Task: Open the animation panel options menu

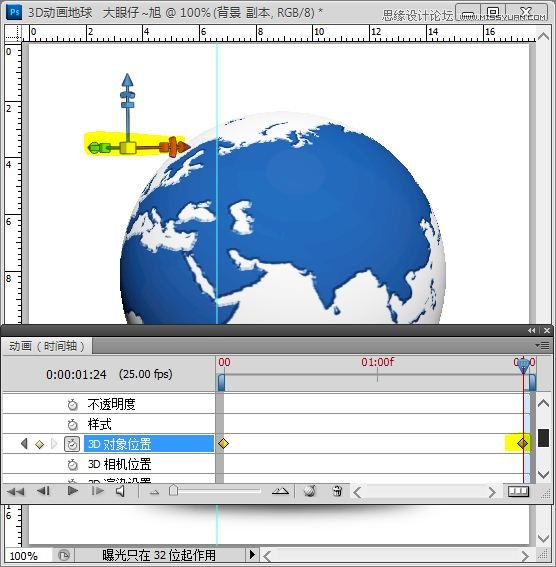Action: [542, 346]
